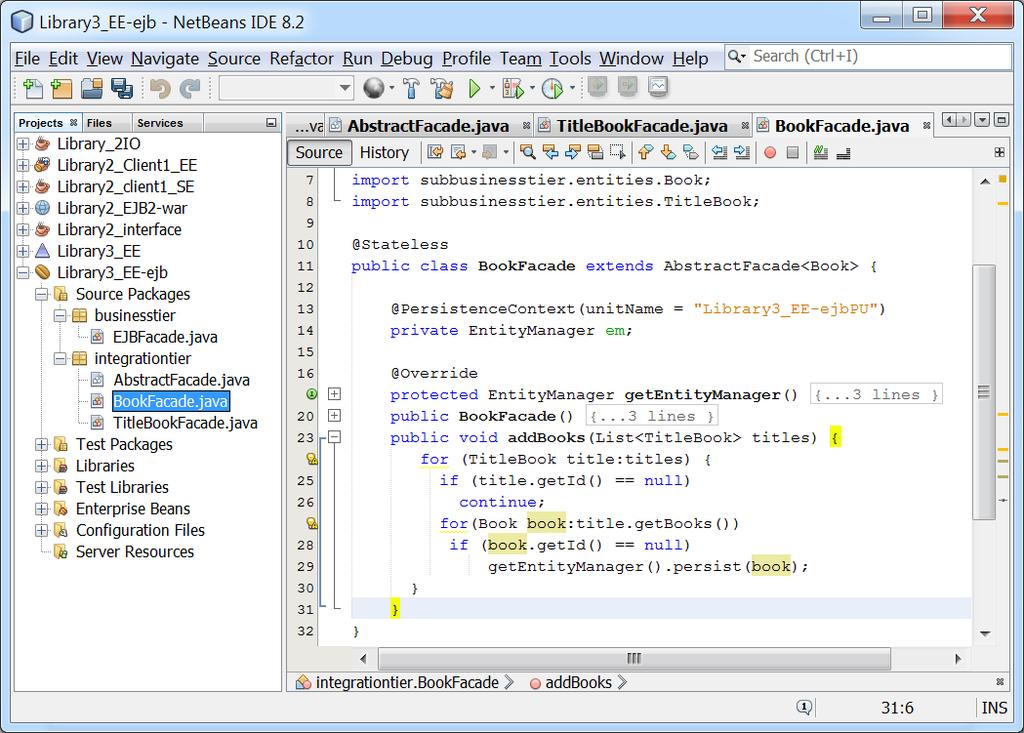Switch to the AbstractFacade.java editor tab
This screenshot has width=1024, height=733.
coord(428,125)
